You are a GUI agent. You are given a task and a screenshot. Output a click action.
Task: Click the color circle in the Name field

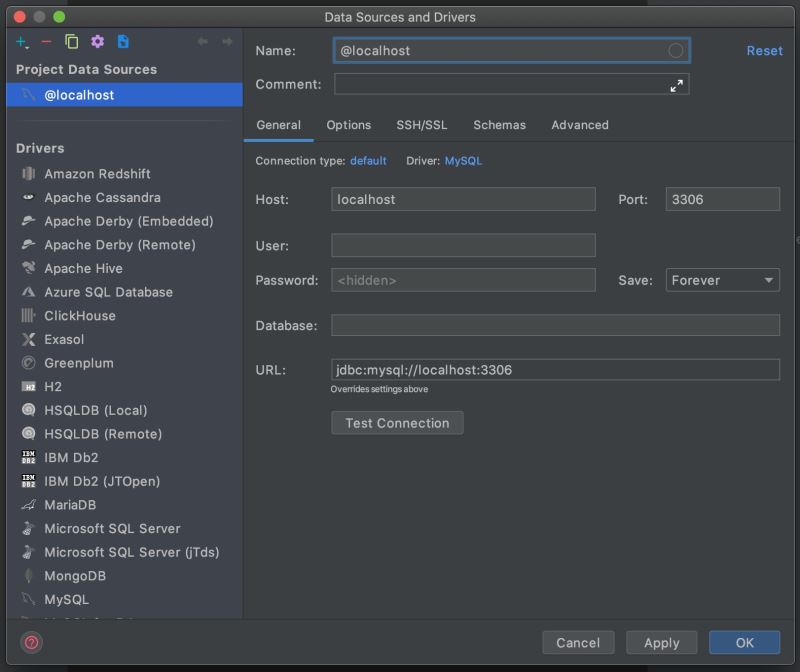click(x=676, y=50)
